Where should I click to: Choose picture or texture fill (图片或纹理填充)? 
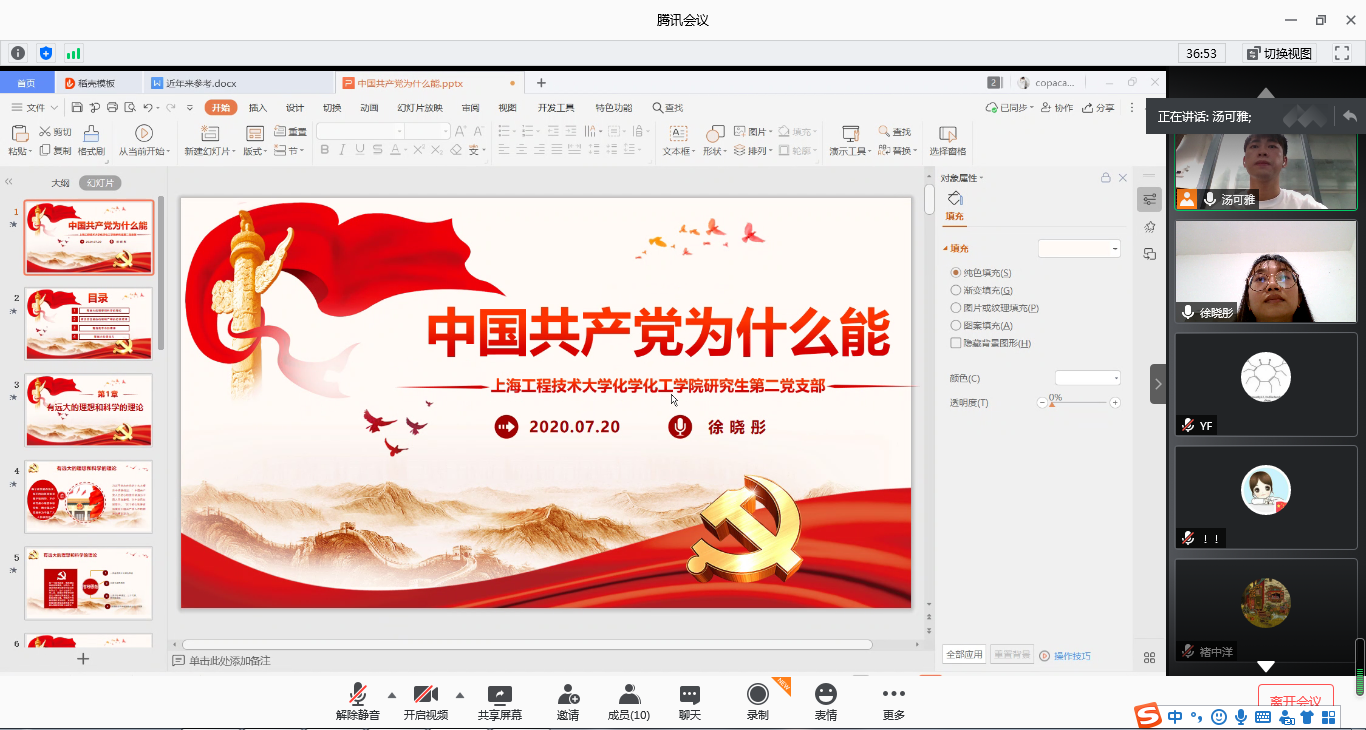[956, 308]
